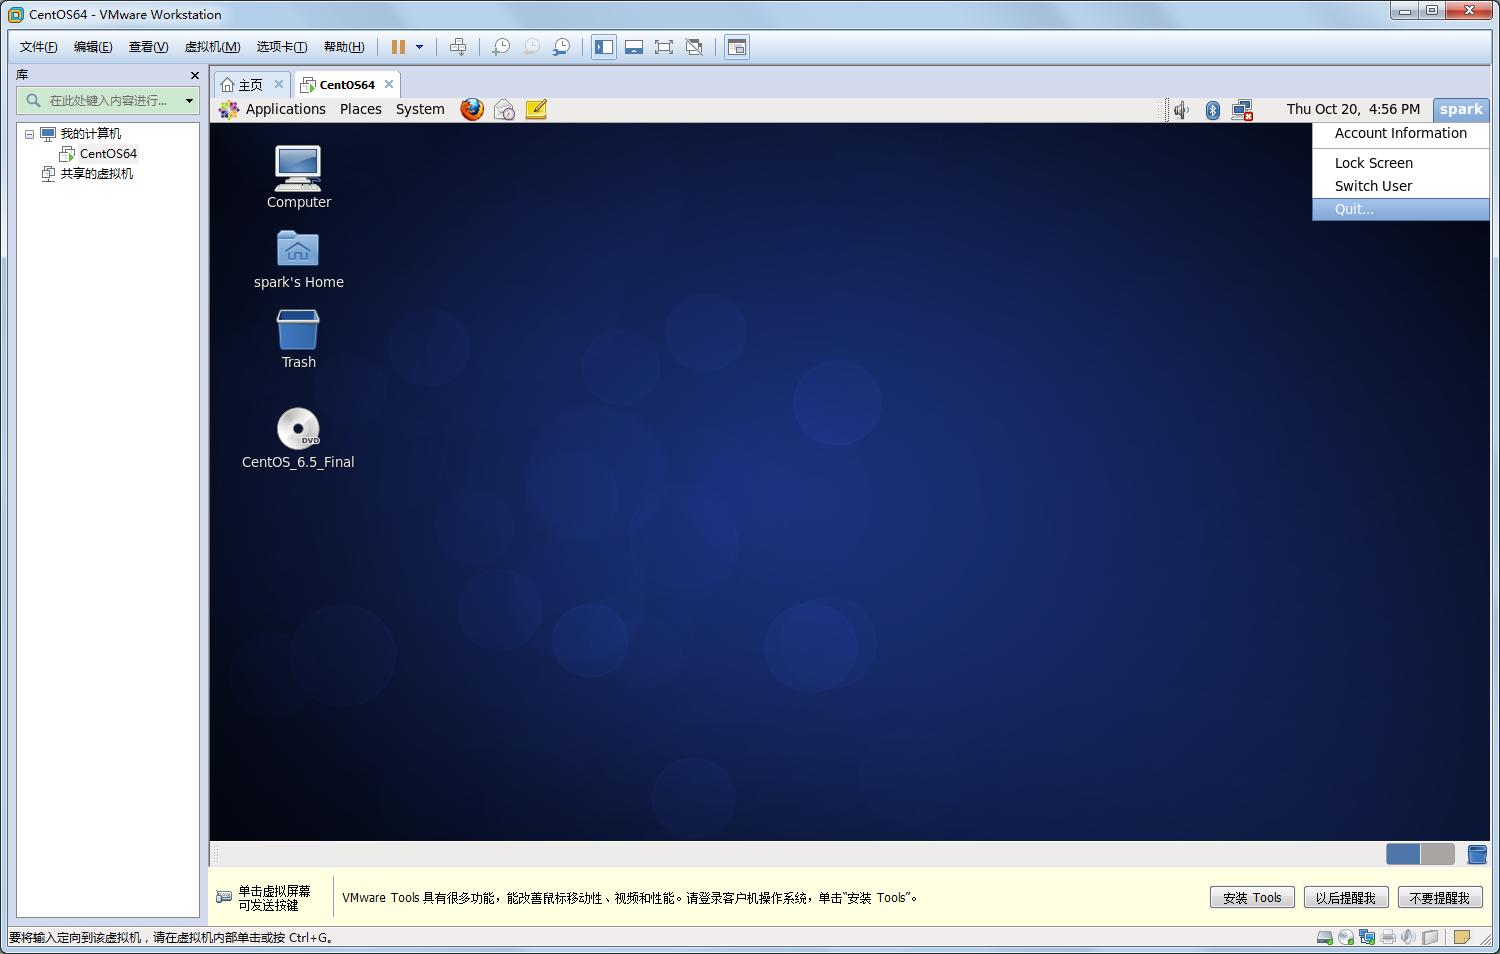
Task: Launch the mail client icon in panel
Action: tap(504, 109)
